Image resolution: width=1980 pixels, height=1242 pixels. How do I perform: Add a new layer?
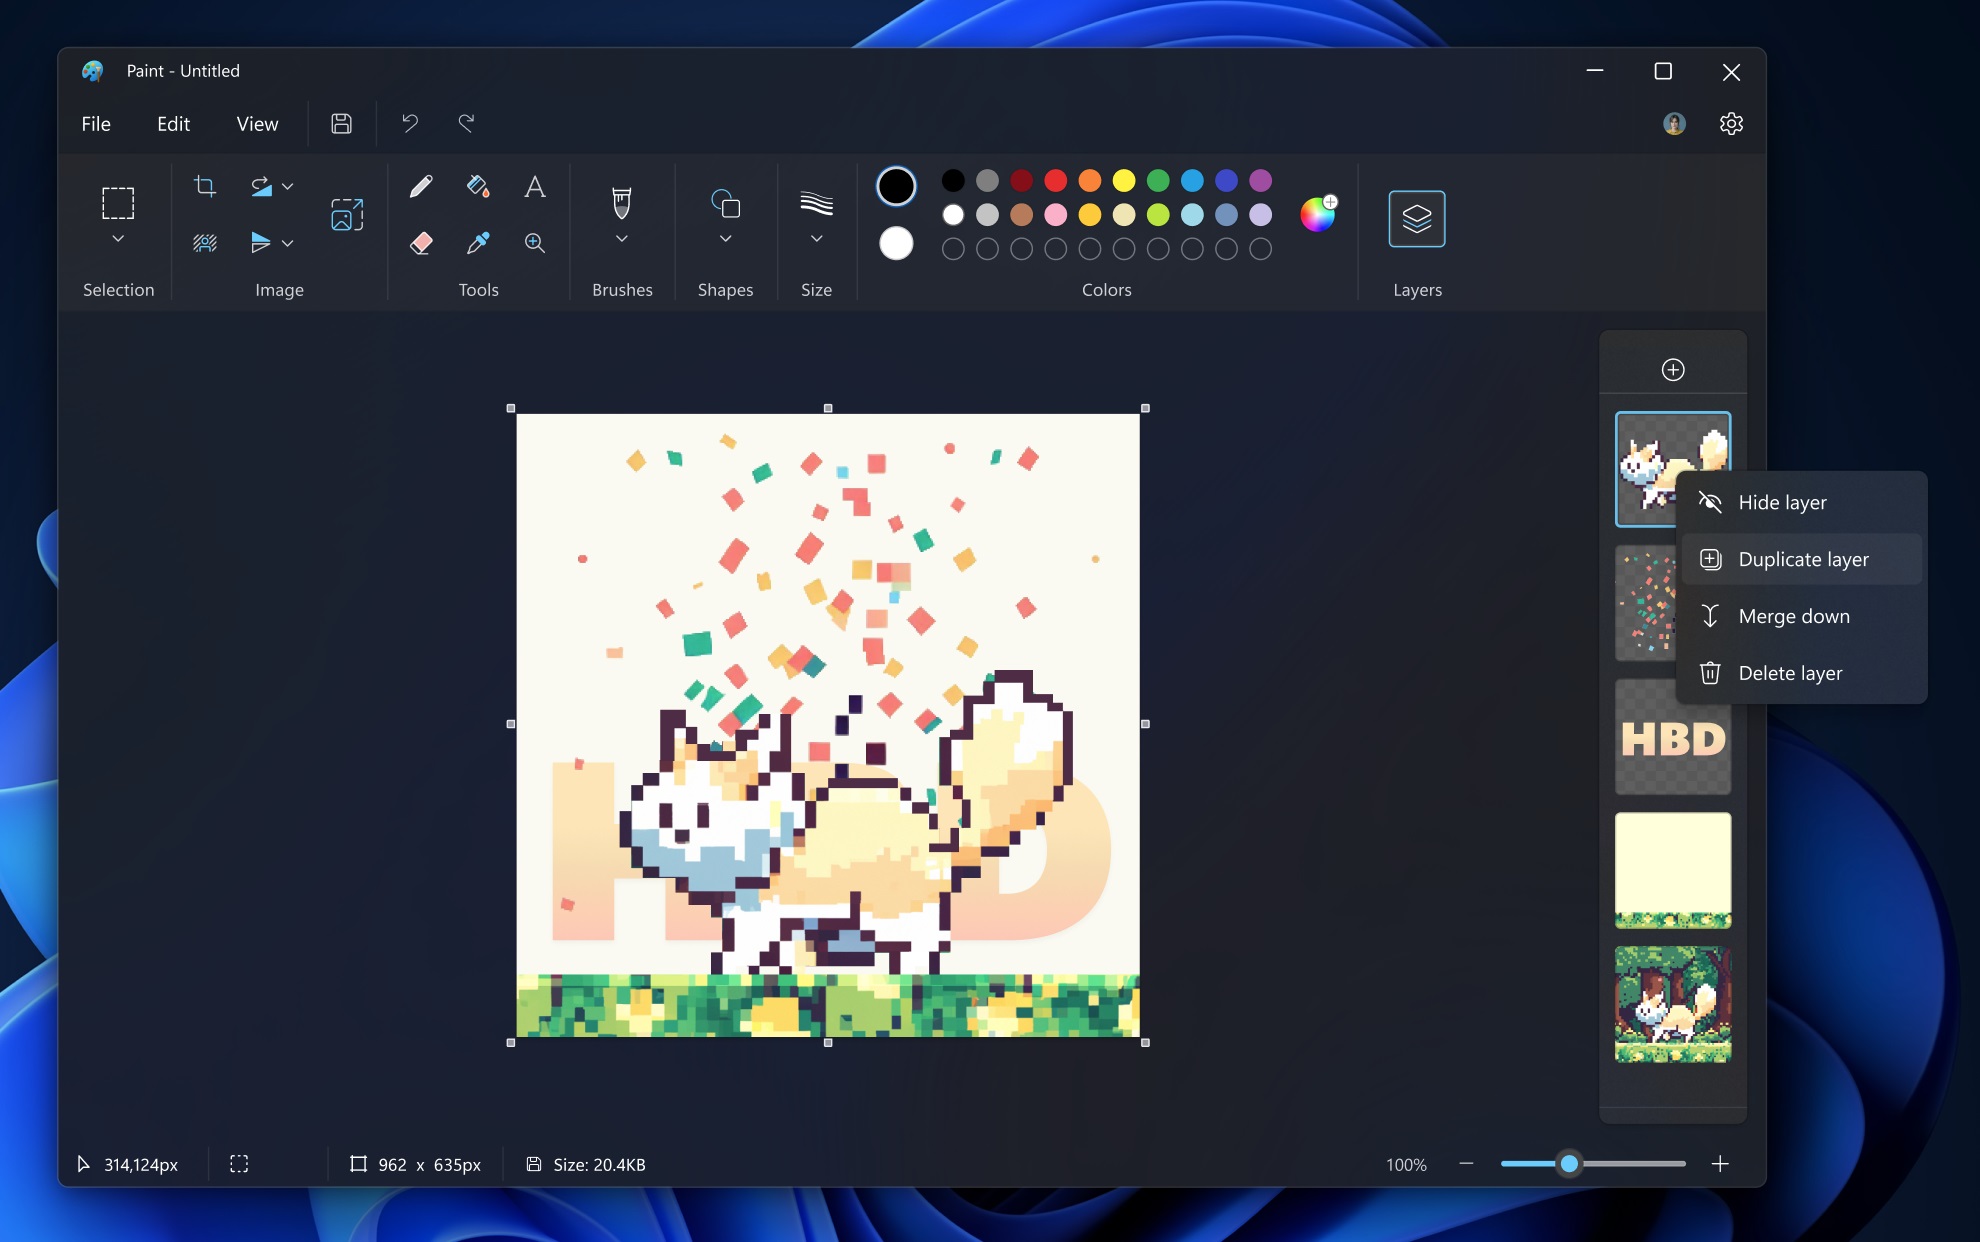[x=1672, y=369]
